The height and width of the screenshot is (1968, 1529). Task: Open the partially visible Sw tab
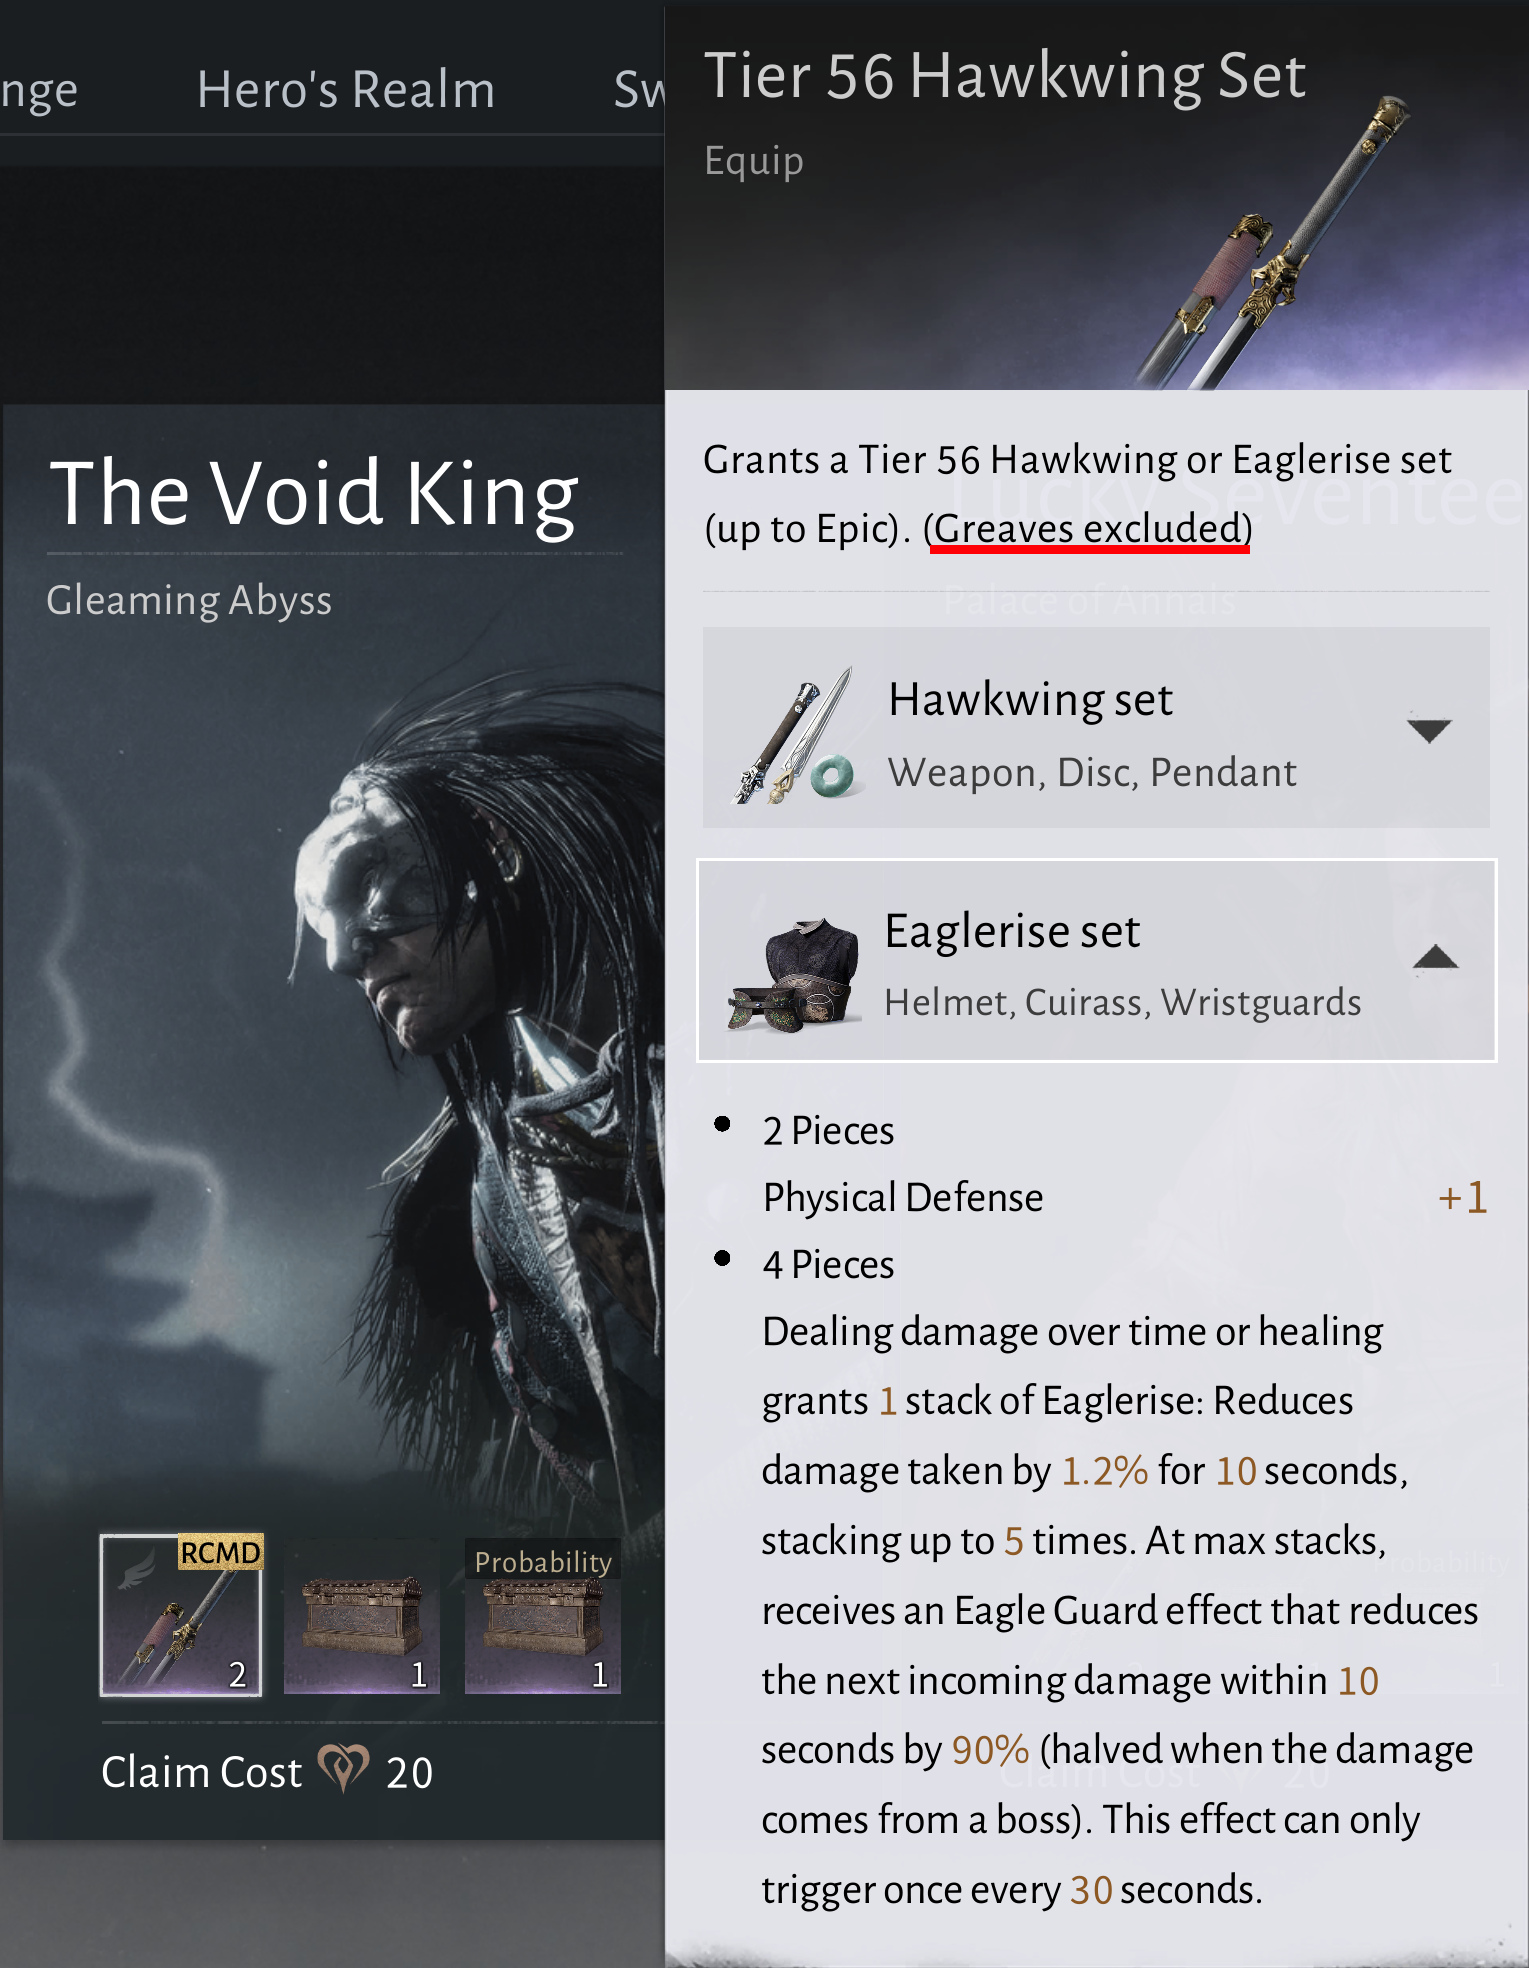point(639,90)
